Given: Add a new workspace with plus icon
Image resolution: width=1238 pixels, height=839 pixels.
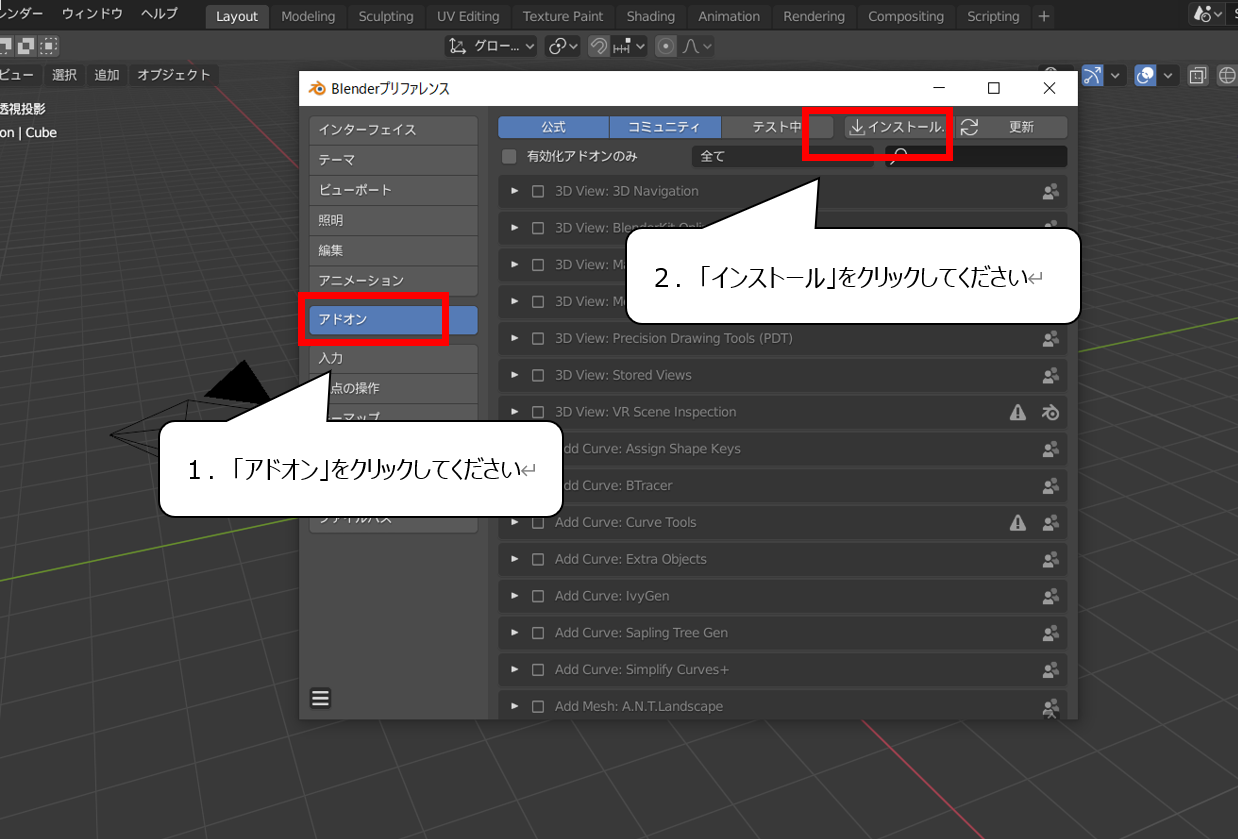Looking at the screenshot, I should click(1044, 16).
